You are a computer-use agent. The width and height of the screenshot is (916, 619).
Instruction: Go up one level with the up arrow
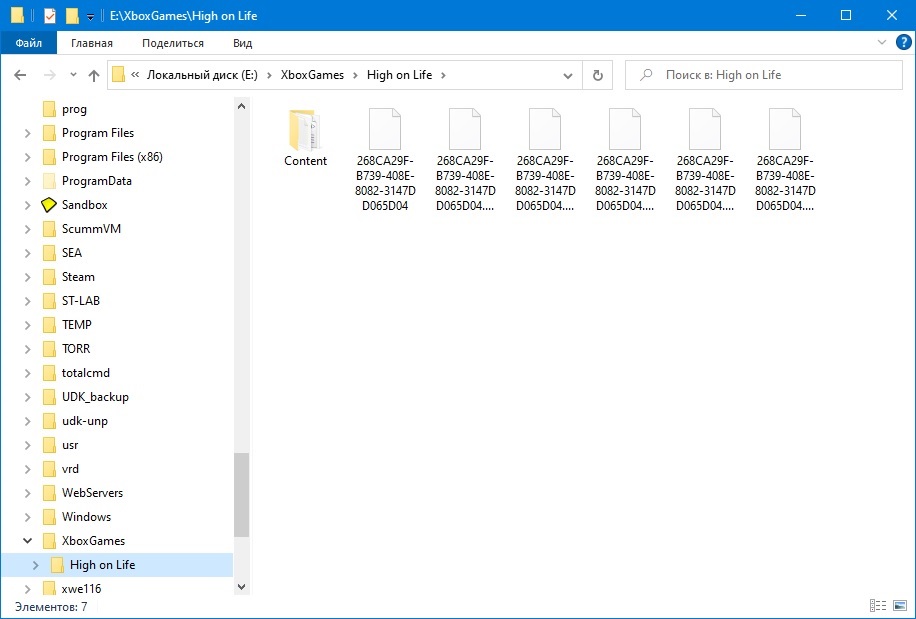(93, 75)
